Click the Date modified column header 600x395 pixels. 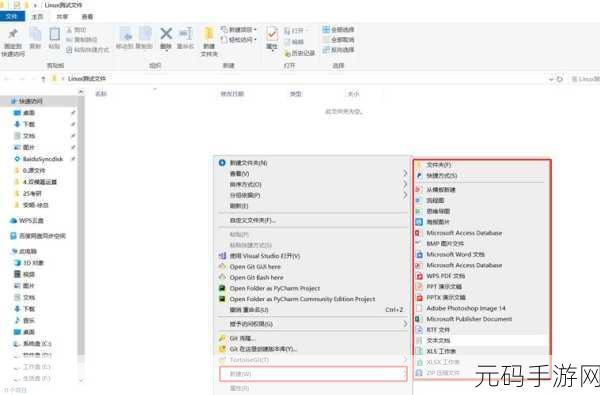click(x=232, y=93)
